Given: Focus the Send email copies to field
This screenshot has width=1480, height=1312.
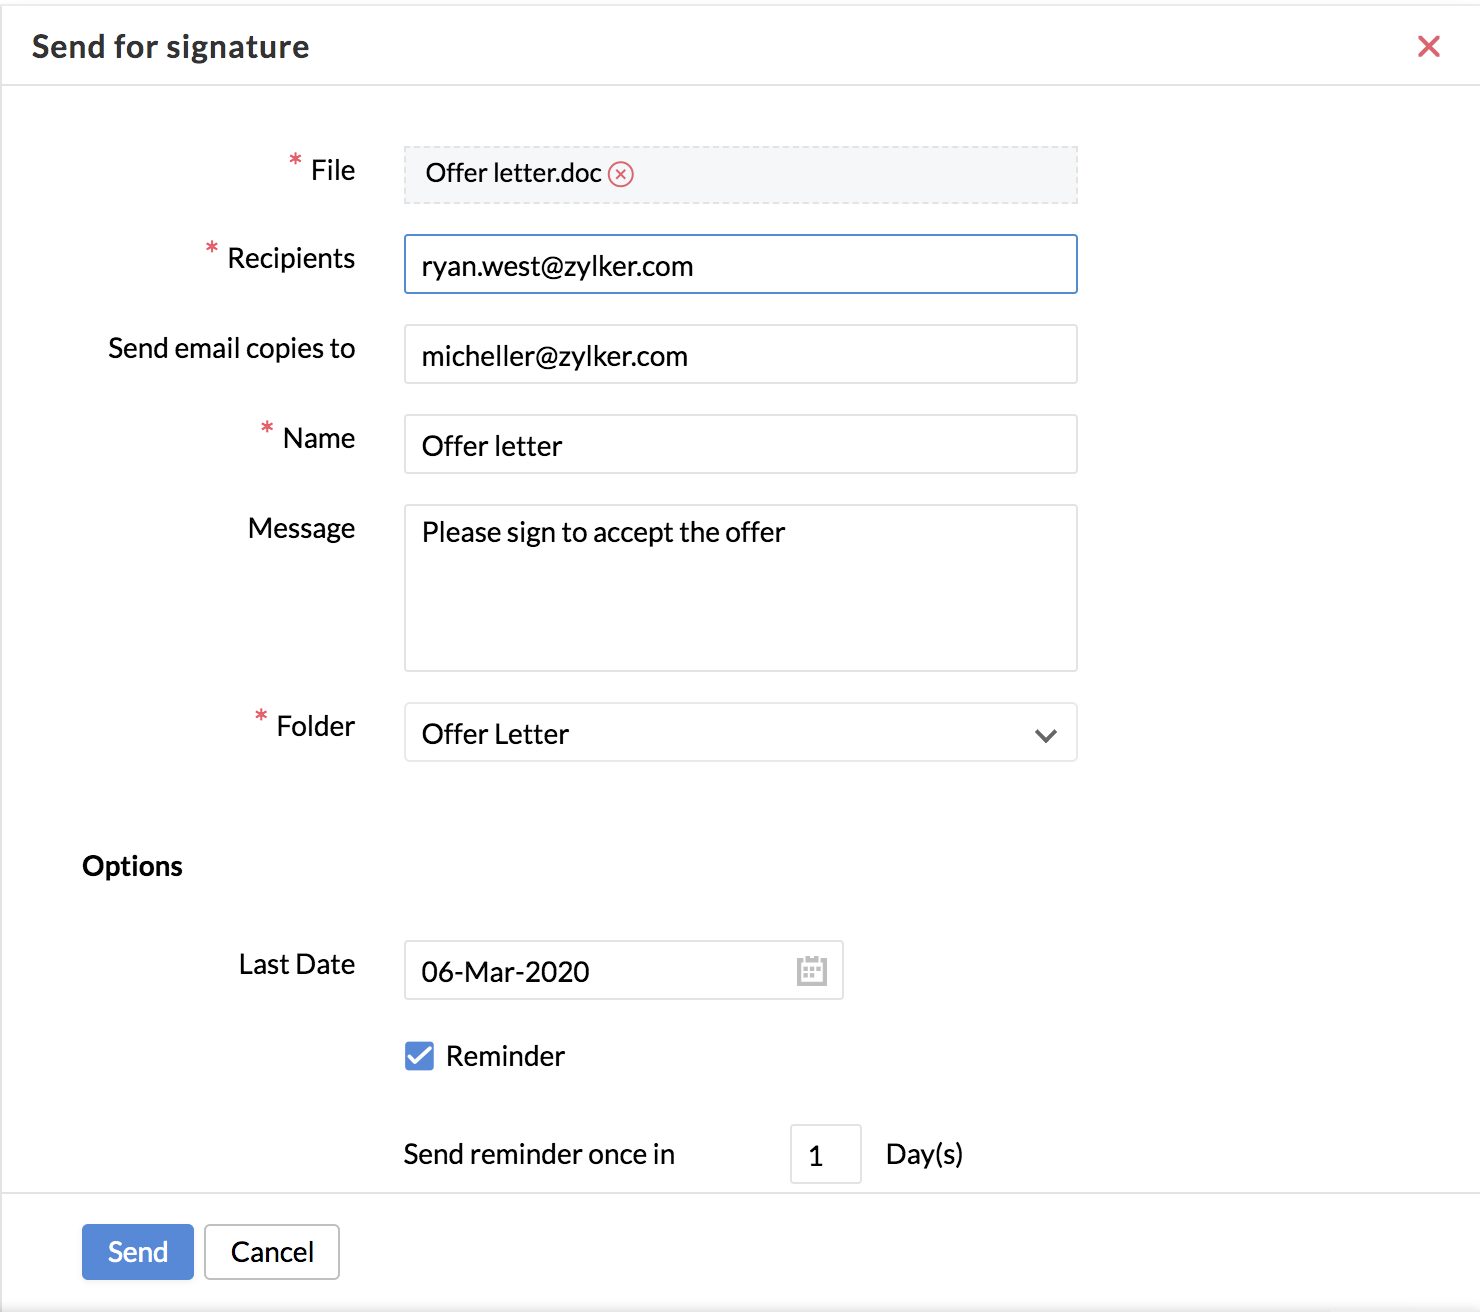Looking at the screenshot, I should (740, 355).
